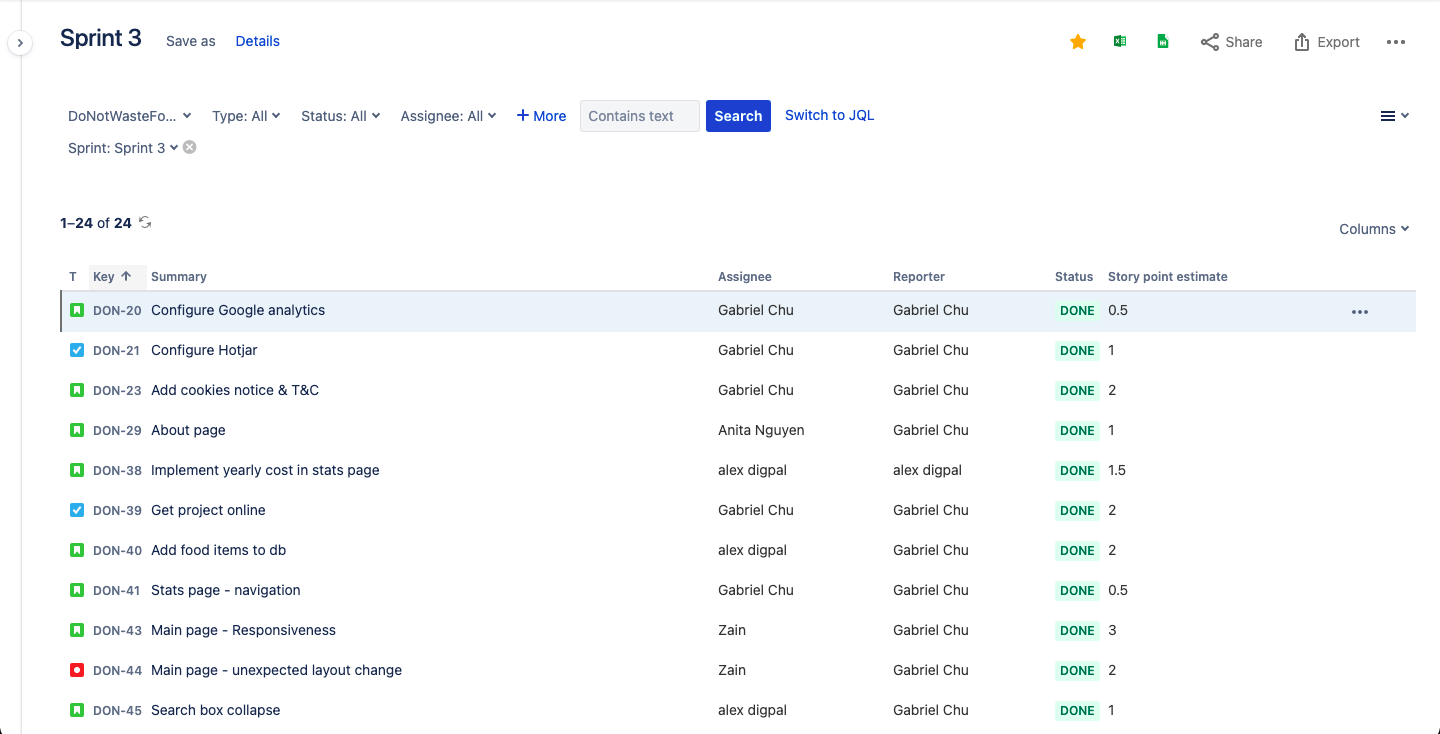Open issue key DON-23

[117, 391]
